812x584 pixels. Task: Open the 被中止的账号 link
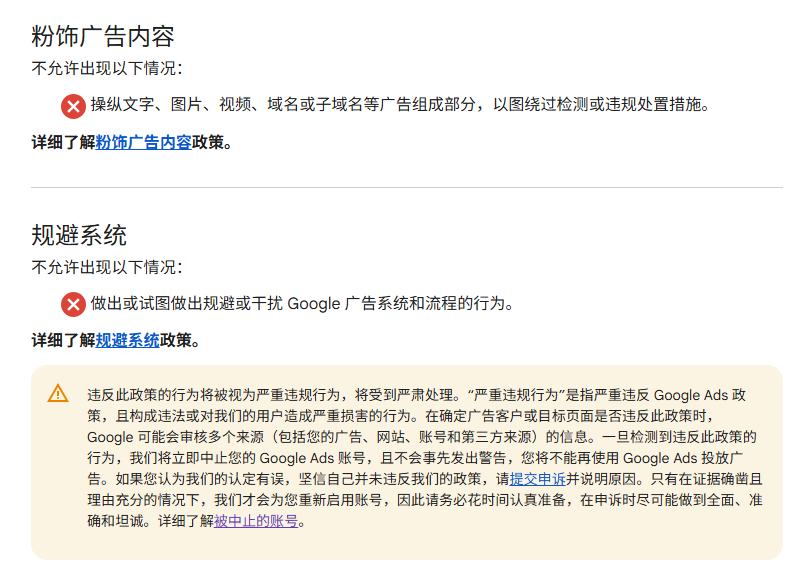(x=256, y=521)
